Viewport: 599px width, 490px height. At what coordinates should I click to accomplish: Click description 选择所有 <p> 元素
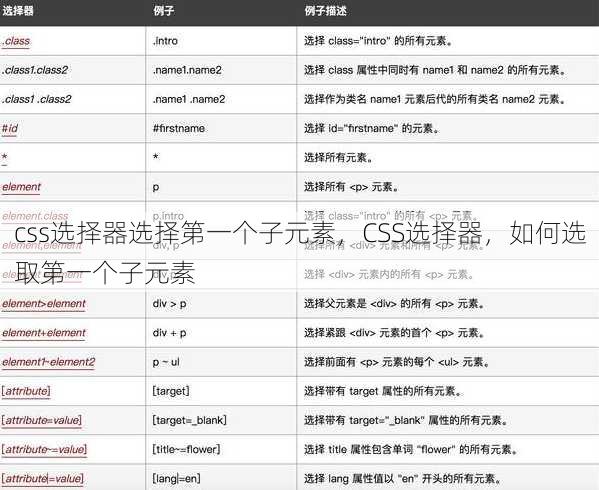point(351,187)
